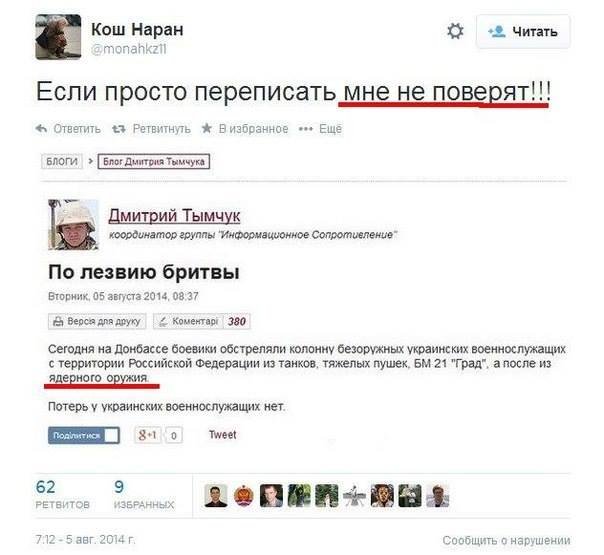Click the Ретвитнуть retweet icon
604x555 pixels.
click(119, 129)
